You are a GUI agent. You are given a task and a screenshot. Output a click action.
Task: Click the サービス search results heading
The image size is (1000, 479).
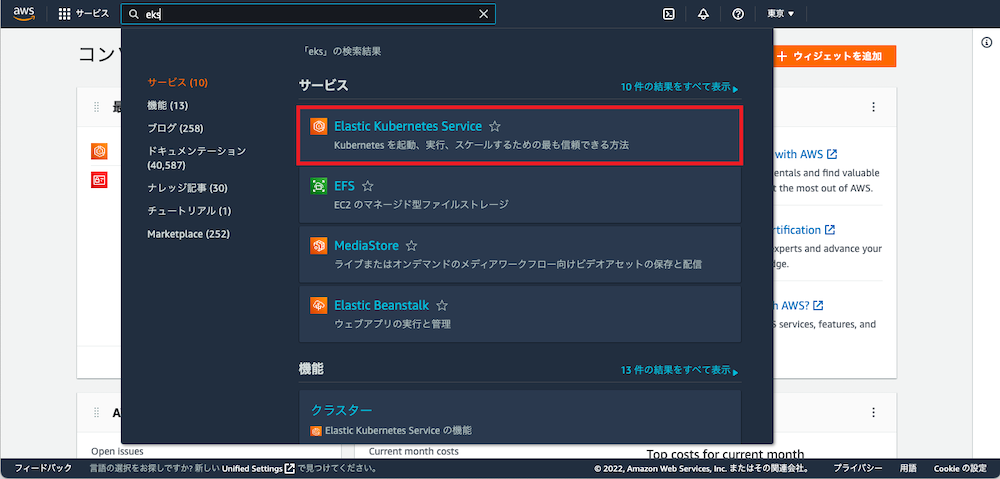323,85
